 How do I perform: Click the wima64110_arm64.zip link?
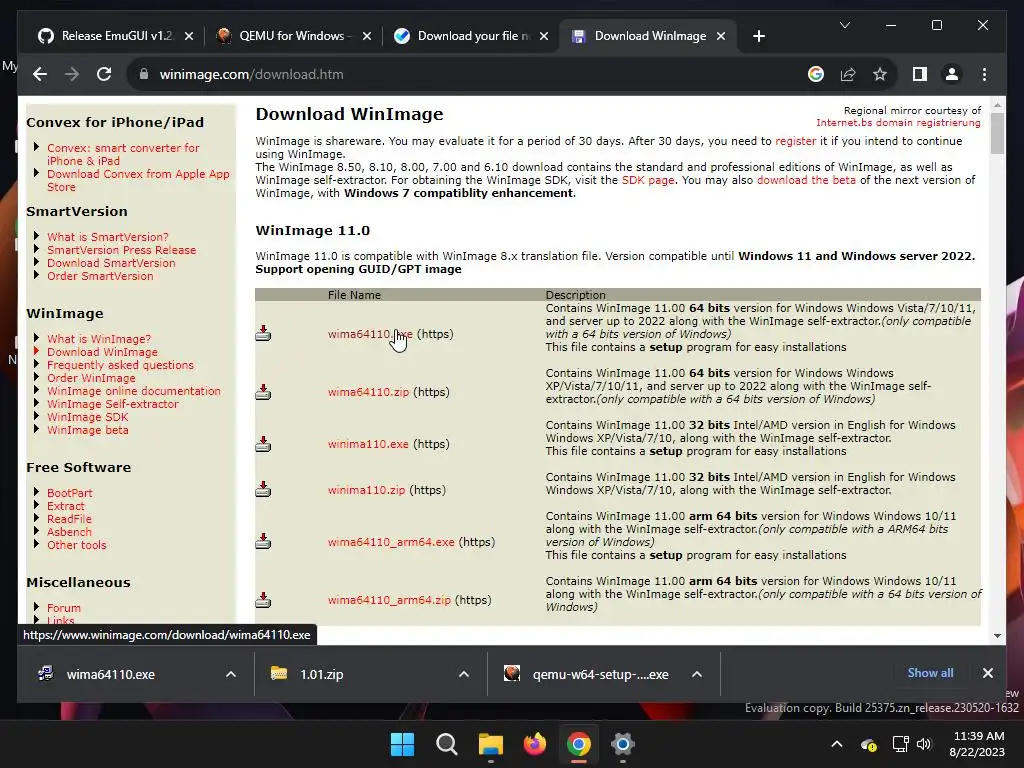[x=389, y=600]
